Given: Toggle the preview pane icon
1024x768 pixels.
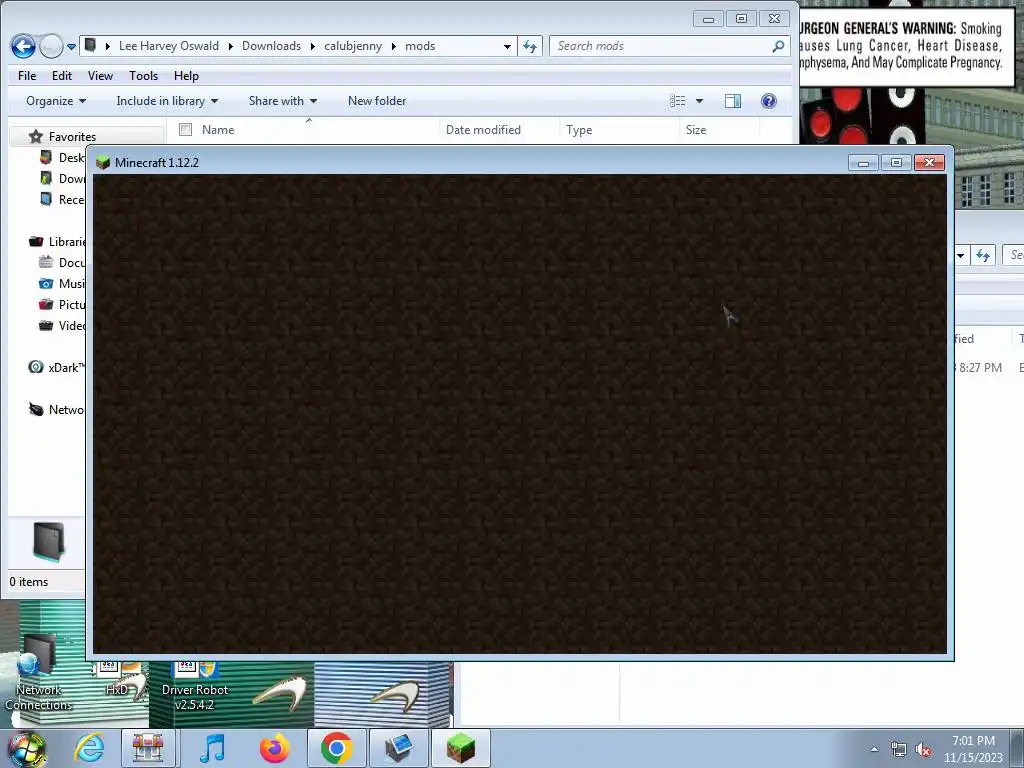Looking at the screenshot, I should [733, 101].
